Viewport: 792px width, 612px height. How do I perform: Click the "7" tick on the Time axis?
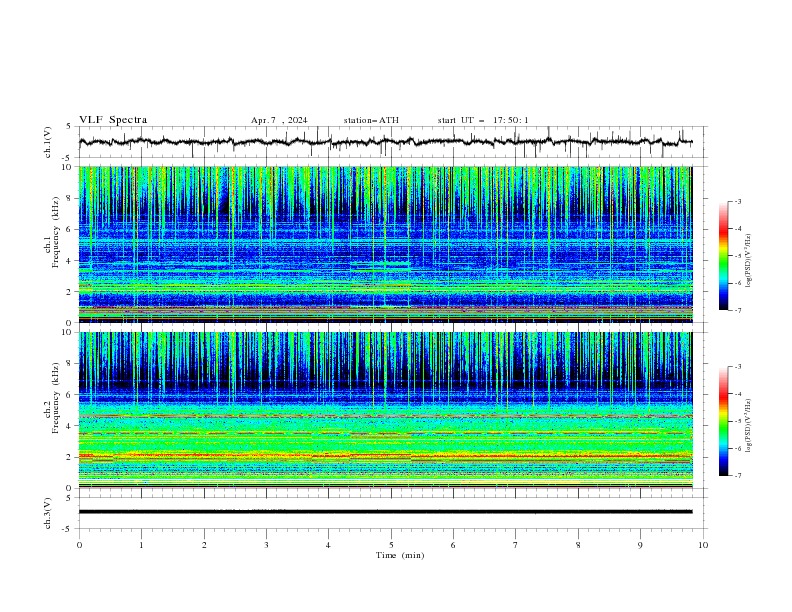pos(516,545)
